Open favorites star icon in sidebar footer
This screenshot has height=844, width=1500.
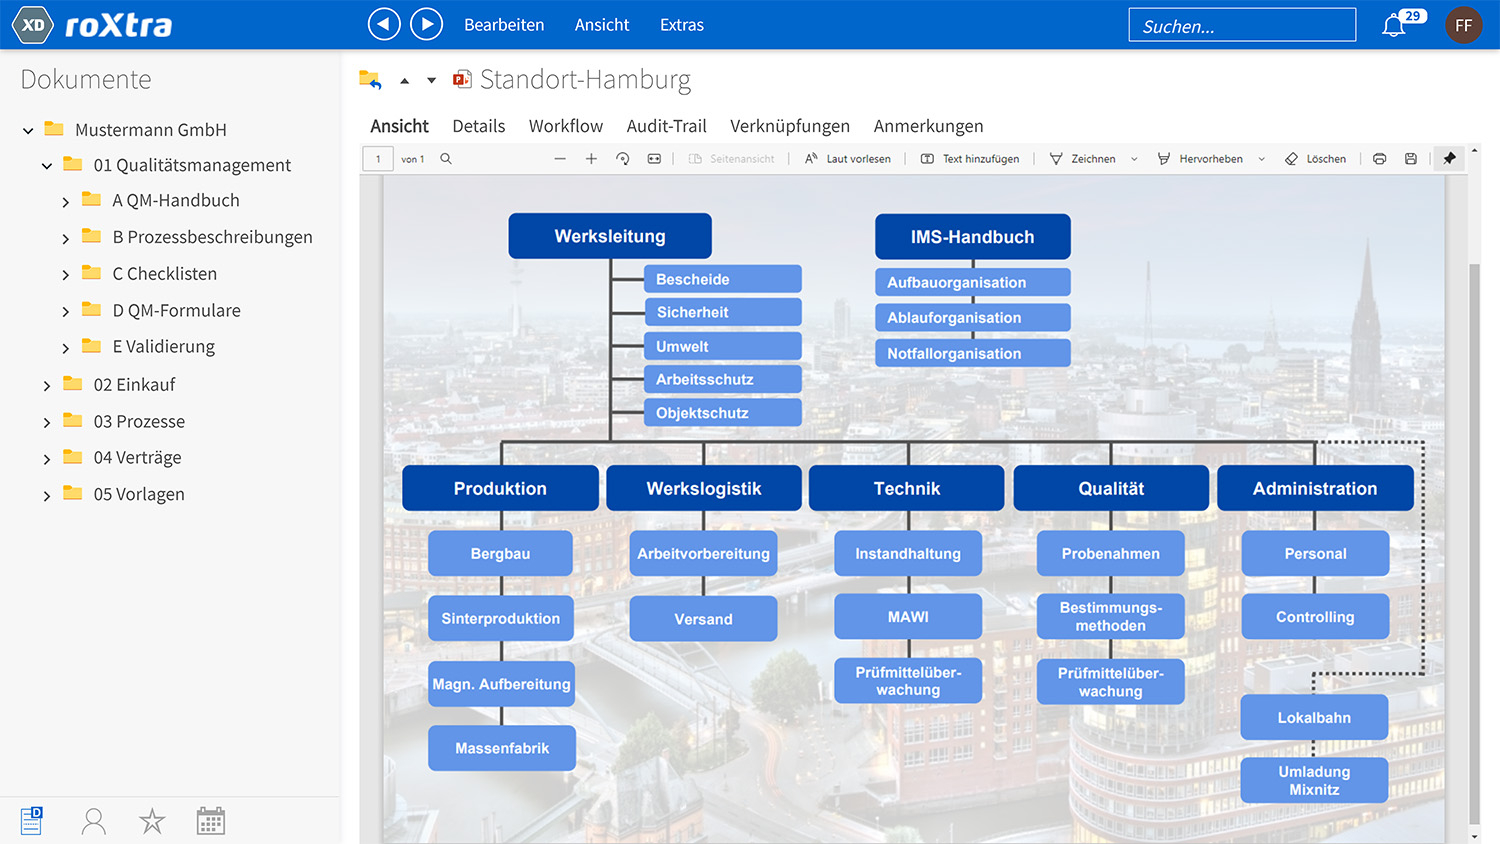152,821
